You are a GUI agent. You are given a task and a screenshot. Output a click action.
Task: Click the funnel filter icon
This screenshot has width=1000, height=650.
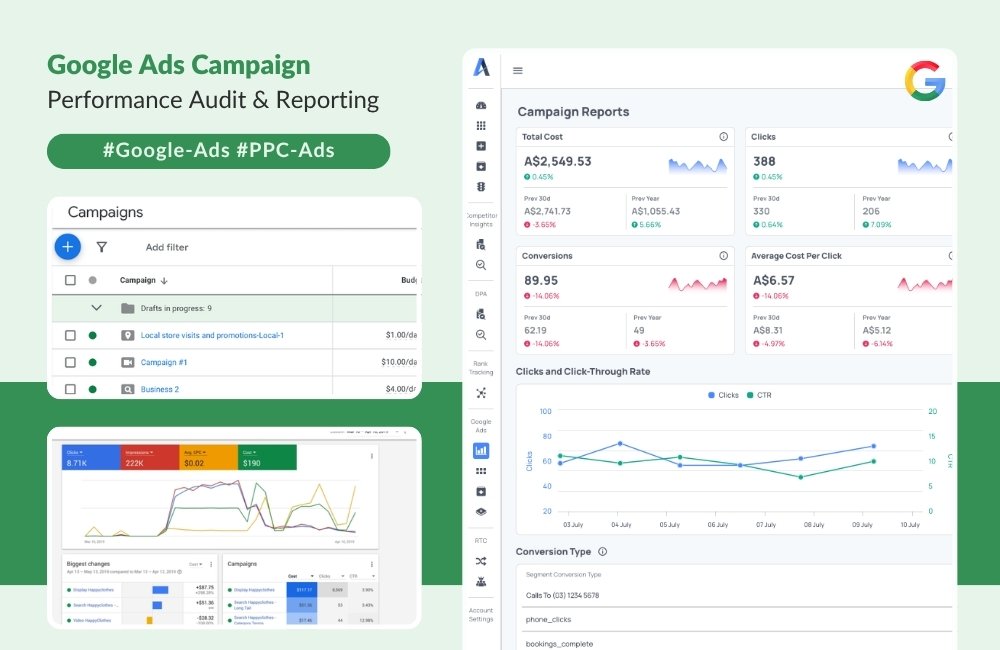click(x=101, y=247)
